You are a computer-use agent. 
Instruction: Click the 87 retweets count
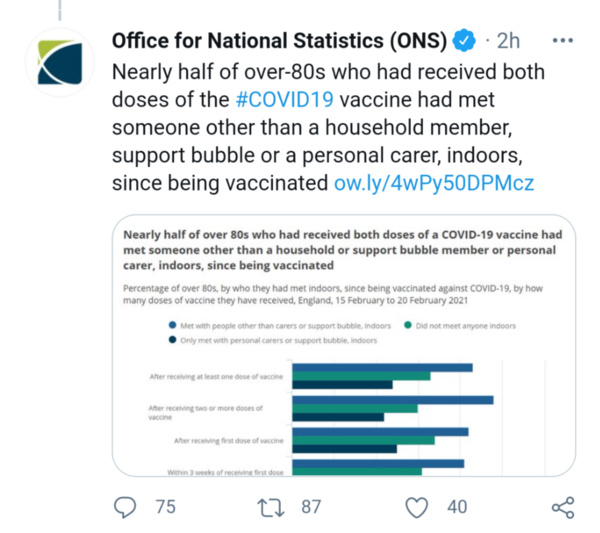(x=311, y=507)
